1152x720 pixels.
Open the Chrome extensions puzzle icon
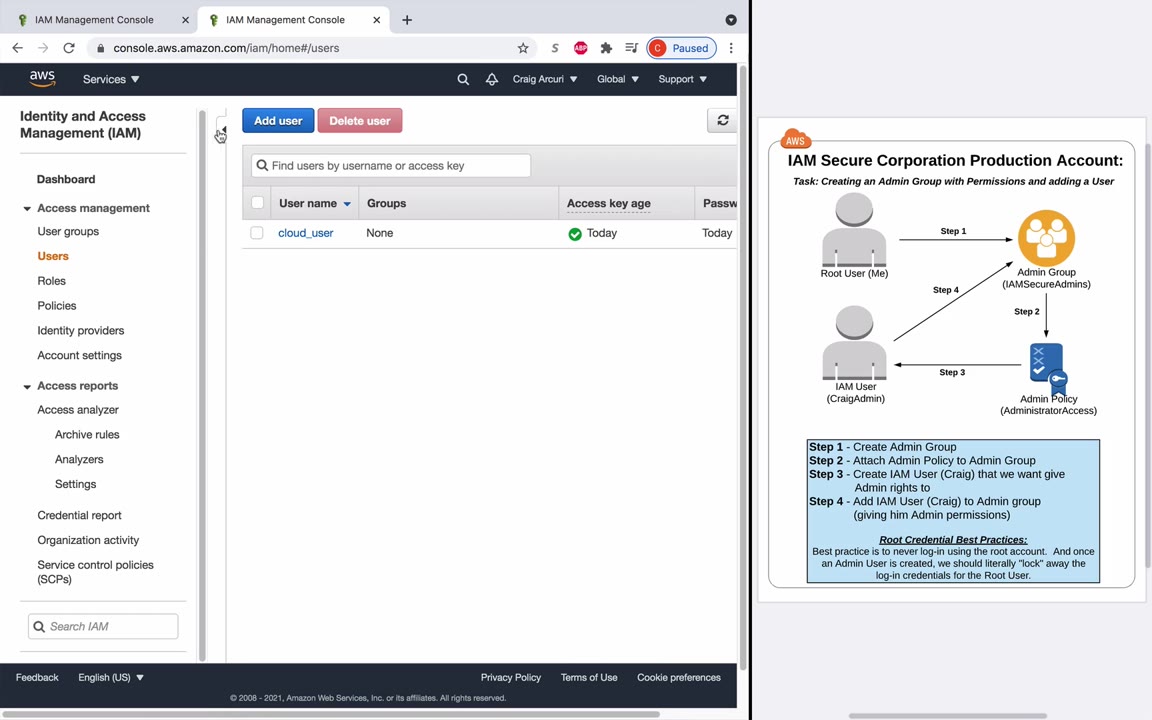coord(606,48)
